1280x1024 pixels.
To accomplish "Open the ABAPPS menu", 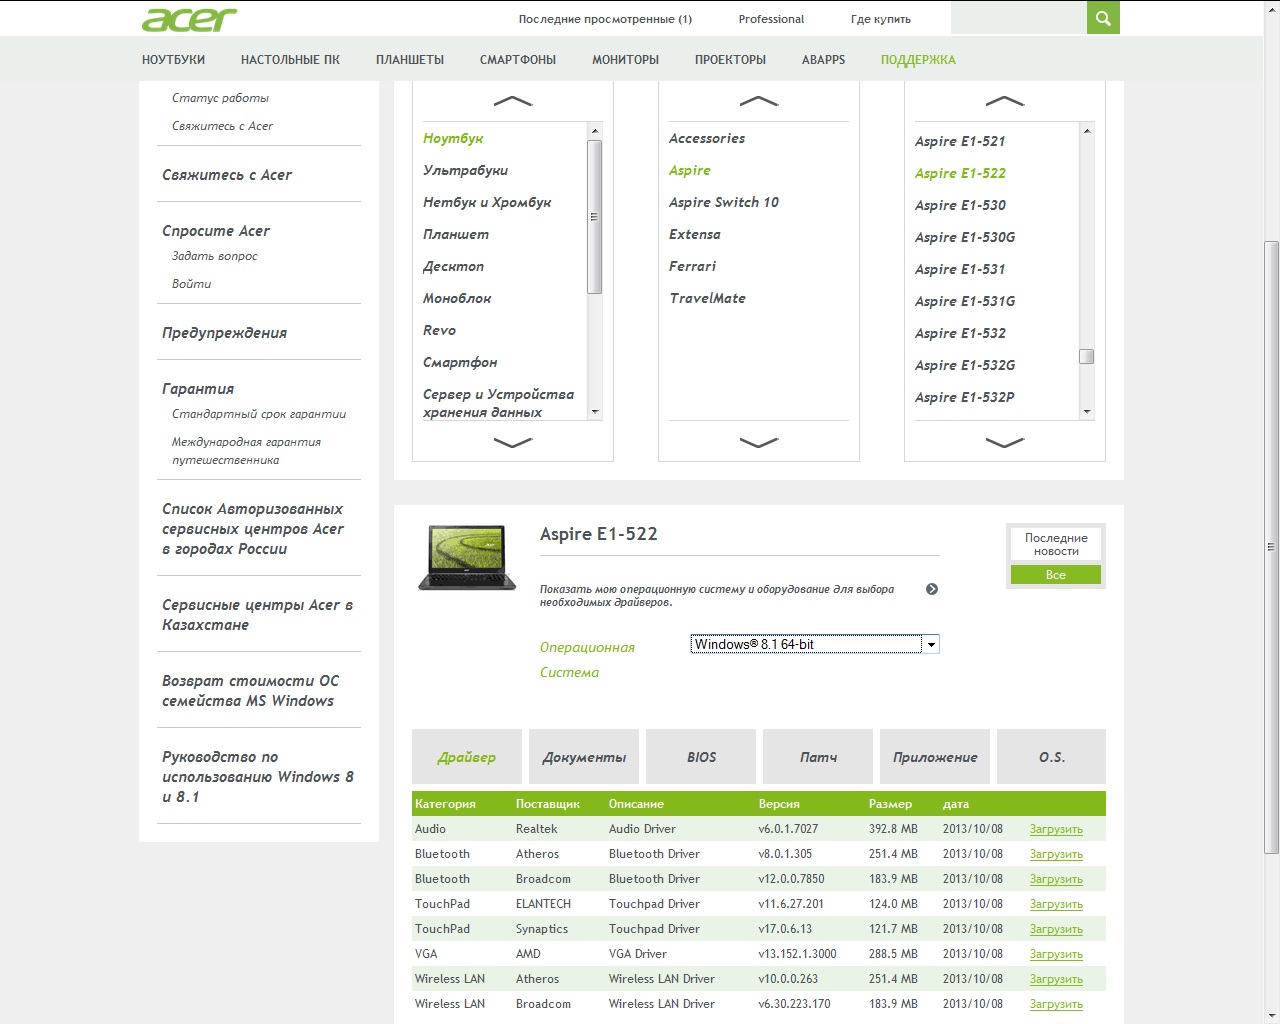I will click(823, 60).
